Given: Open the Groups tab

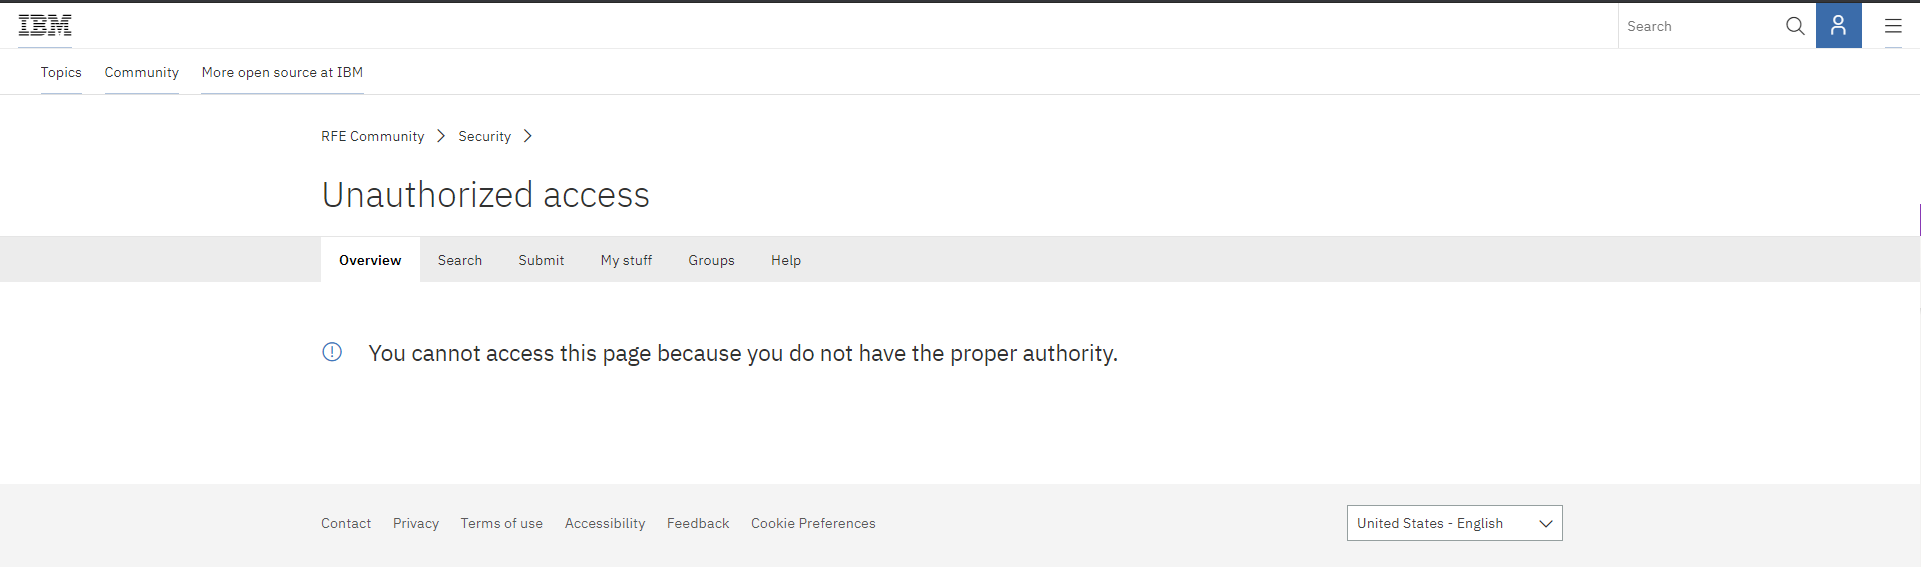Looking at the screenshot, I should point(711,260).
